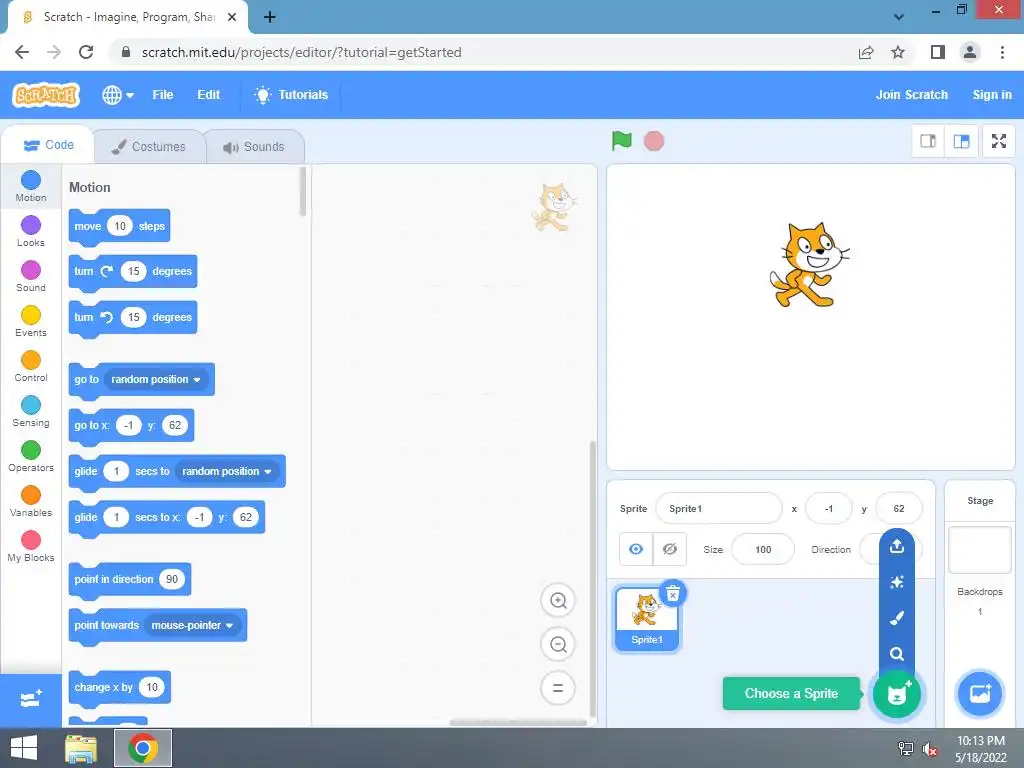Click the change x by 10 block
This screenshot has width=1024, height=768.
[x=120, y=688]
